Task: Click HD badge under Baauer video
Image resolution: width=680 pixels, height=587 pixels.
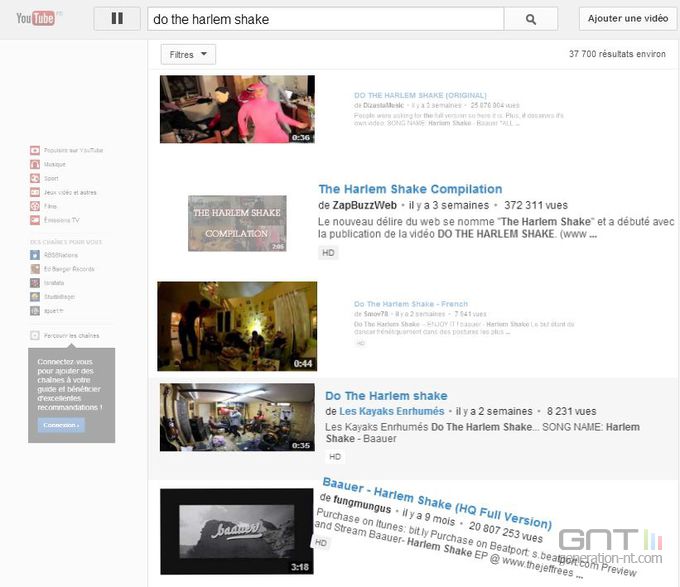Action: pos(321,542)
